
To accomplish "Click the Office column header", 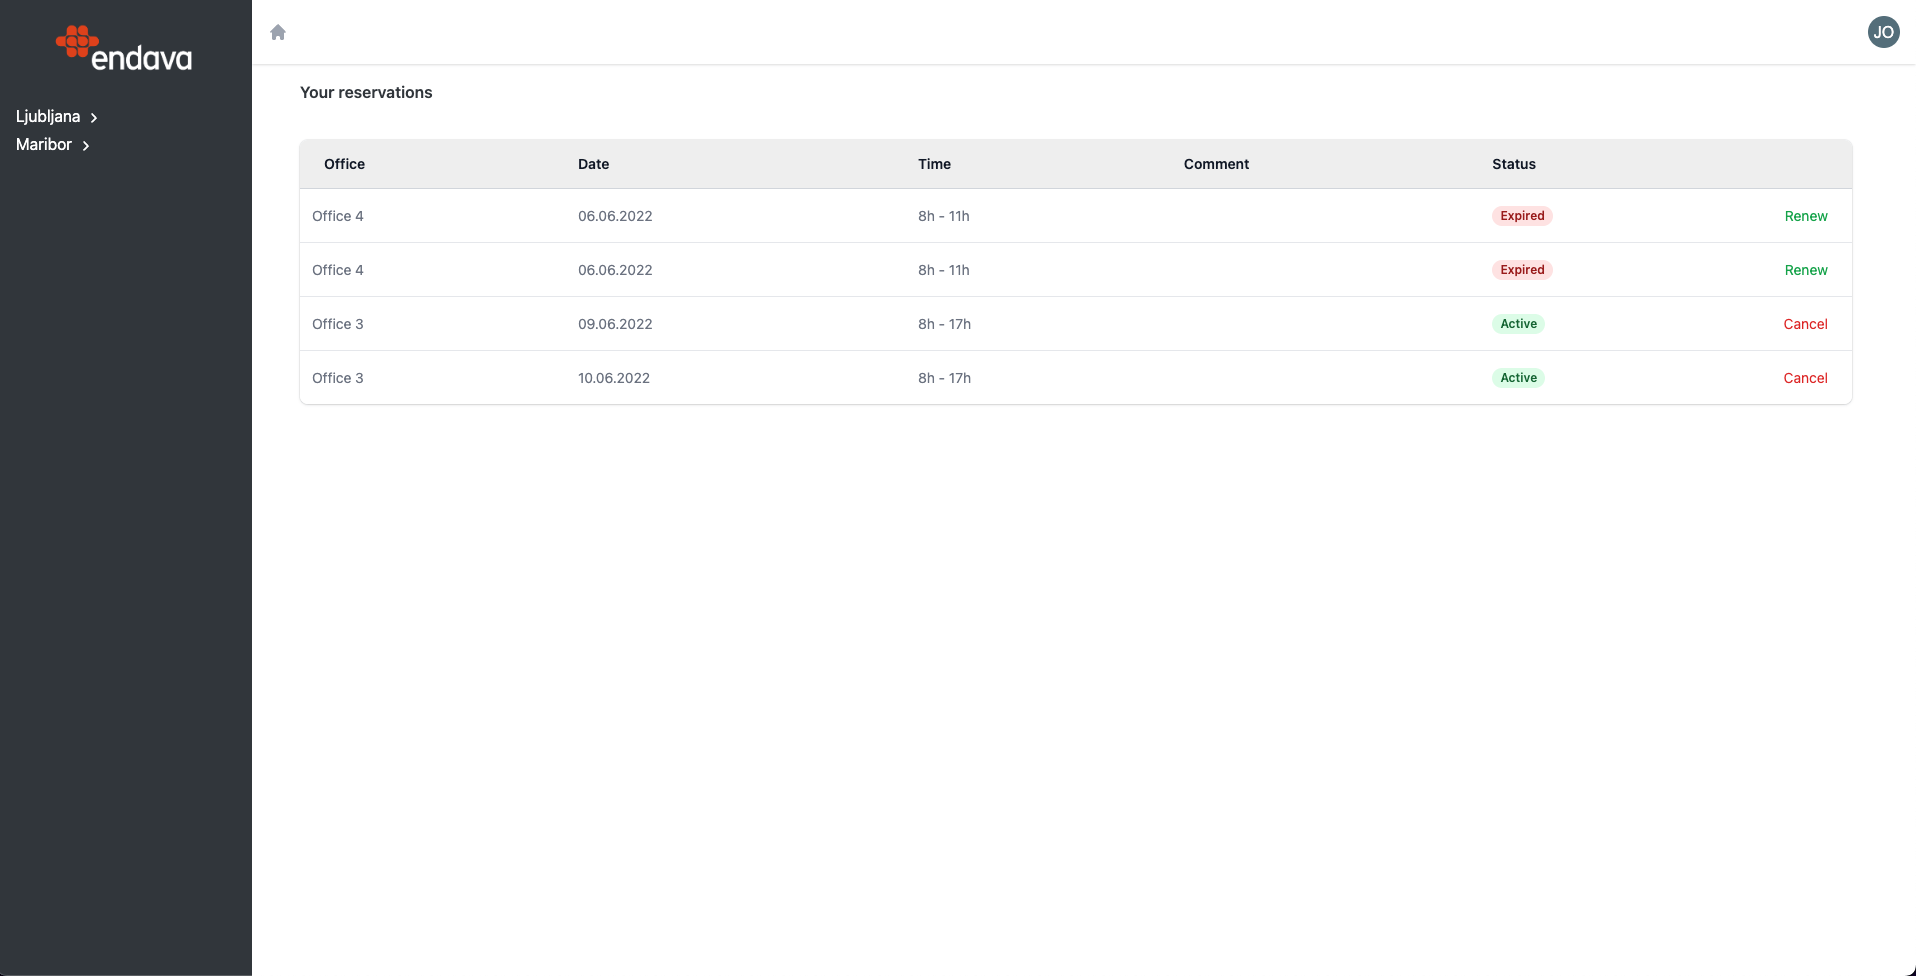I will pyautogui.click(x=344, y=164).
